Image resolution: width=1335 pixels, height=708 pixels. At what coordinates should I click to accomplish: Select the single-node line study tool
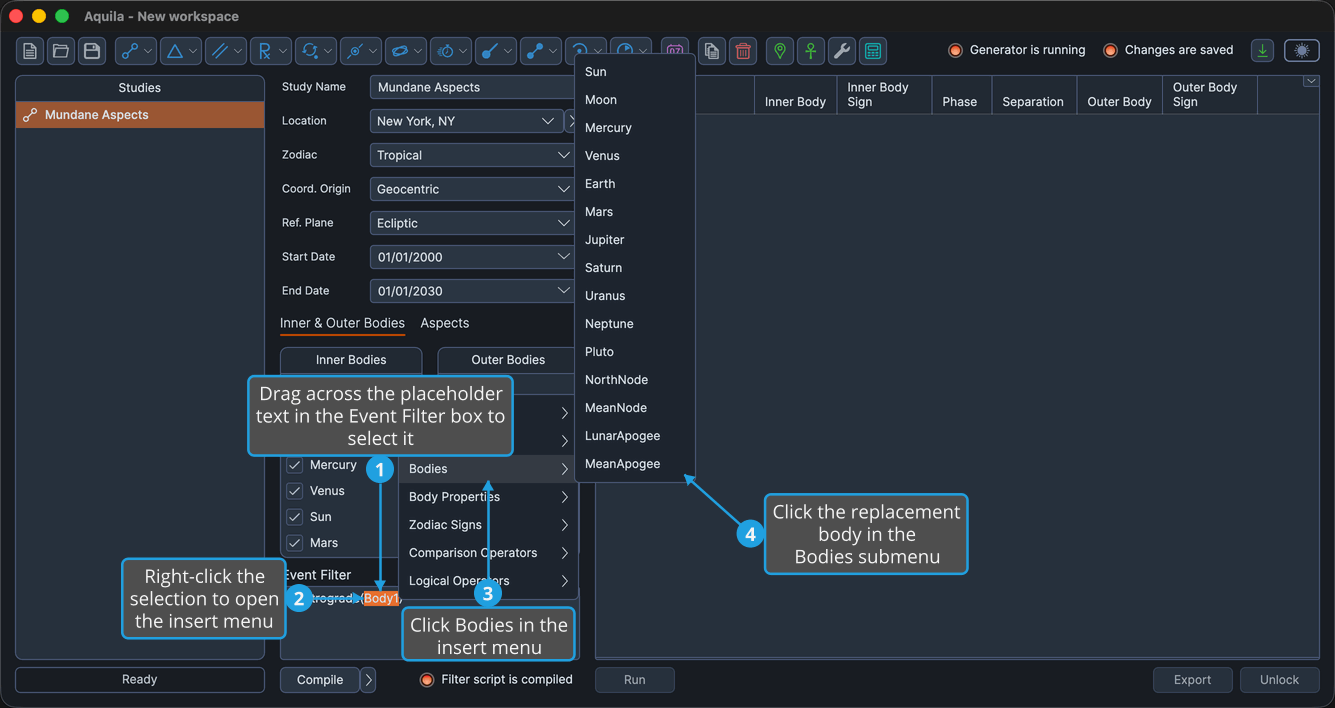pyautogui.click(x=489, y=51)
